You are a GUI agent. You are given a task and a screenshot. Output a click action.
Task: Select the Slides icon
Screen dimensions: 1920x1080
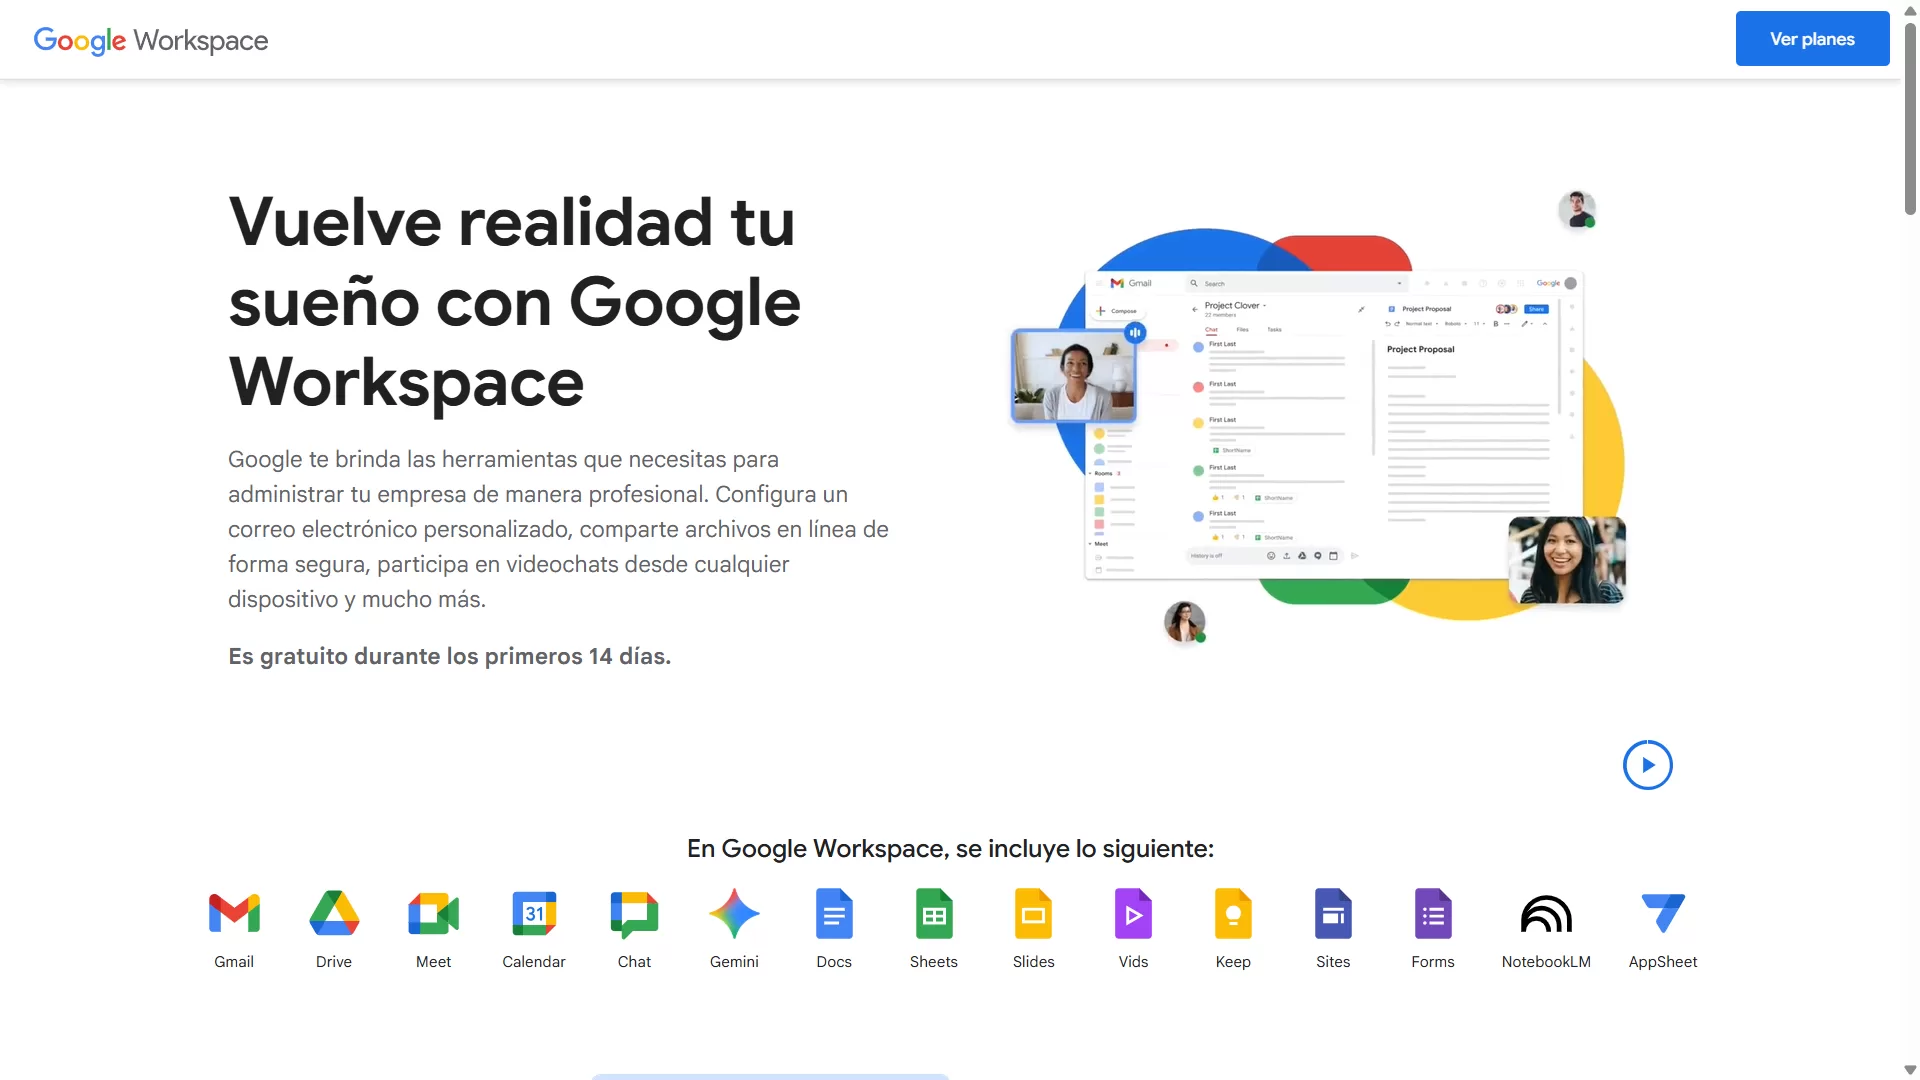point(1033,913)
